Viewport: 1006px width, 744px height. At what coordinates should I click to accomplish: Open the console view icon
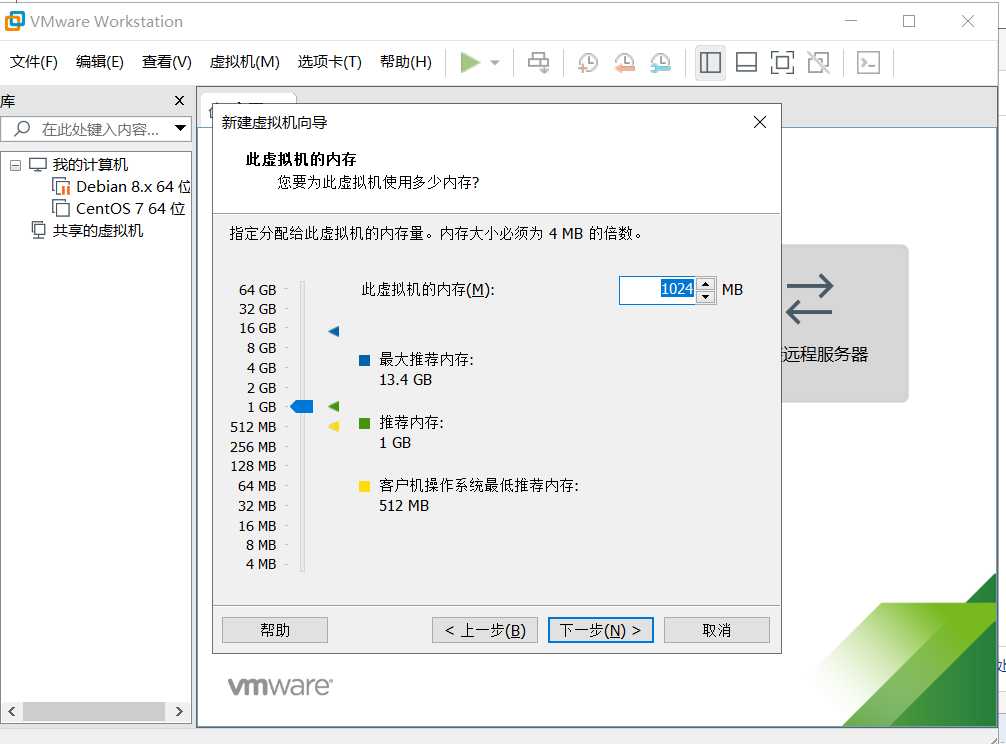click(x=868, y=62)
